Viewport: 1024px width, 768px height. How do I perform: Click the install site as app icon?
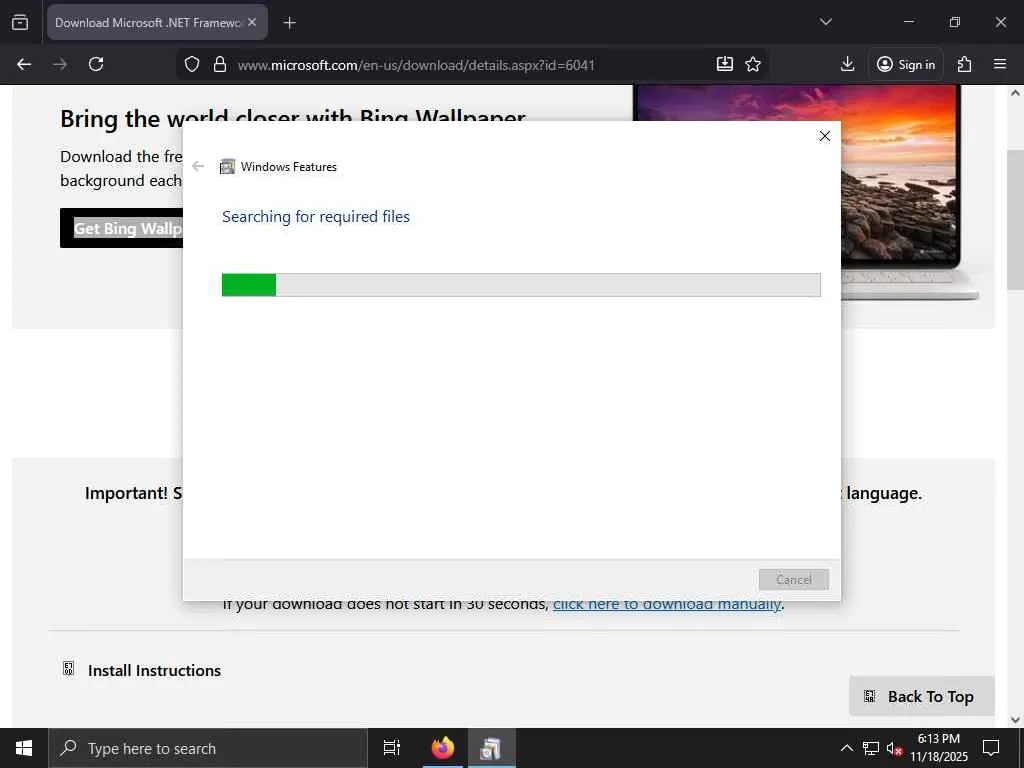point(725,64)
